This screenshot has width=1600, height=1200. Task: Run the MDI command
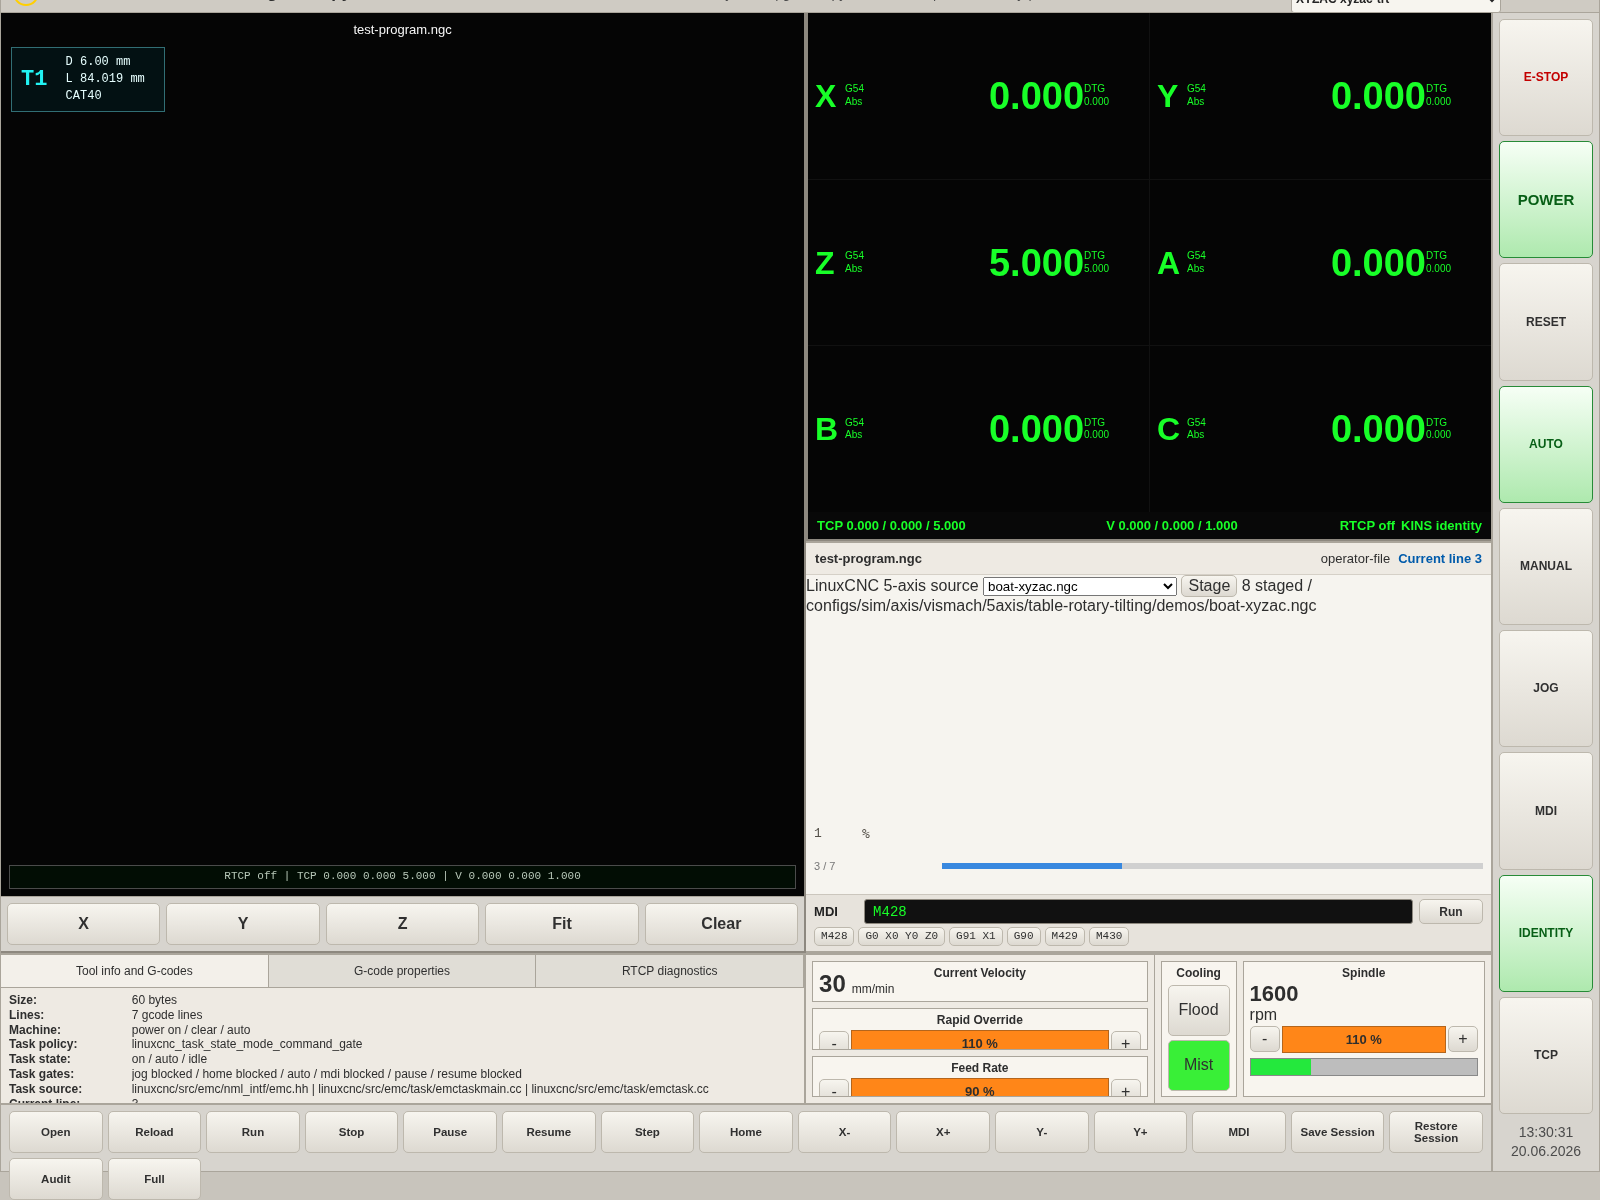coord(1450,912)
